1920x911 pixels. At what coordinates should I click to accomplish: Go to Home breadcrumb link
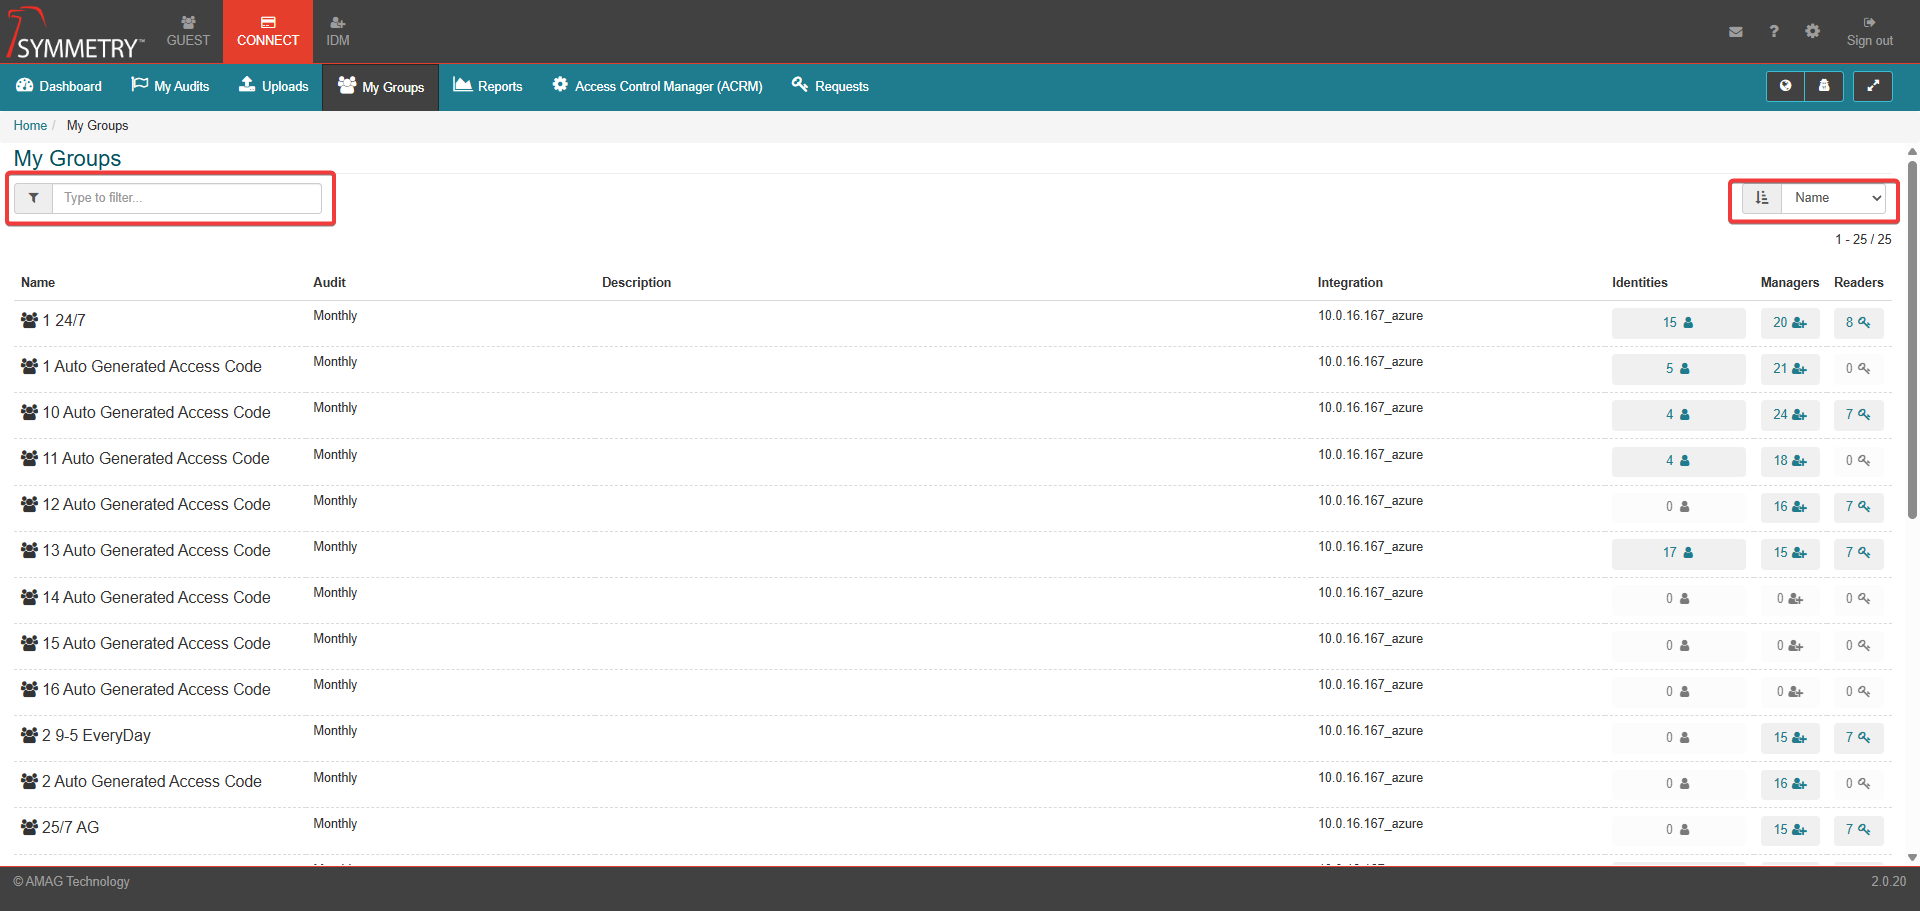(x=30, y=125)
